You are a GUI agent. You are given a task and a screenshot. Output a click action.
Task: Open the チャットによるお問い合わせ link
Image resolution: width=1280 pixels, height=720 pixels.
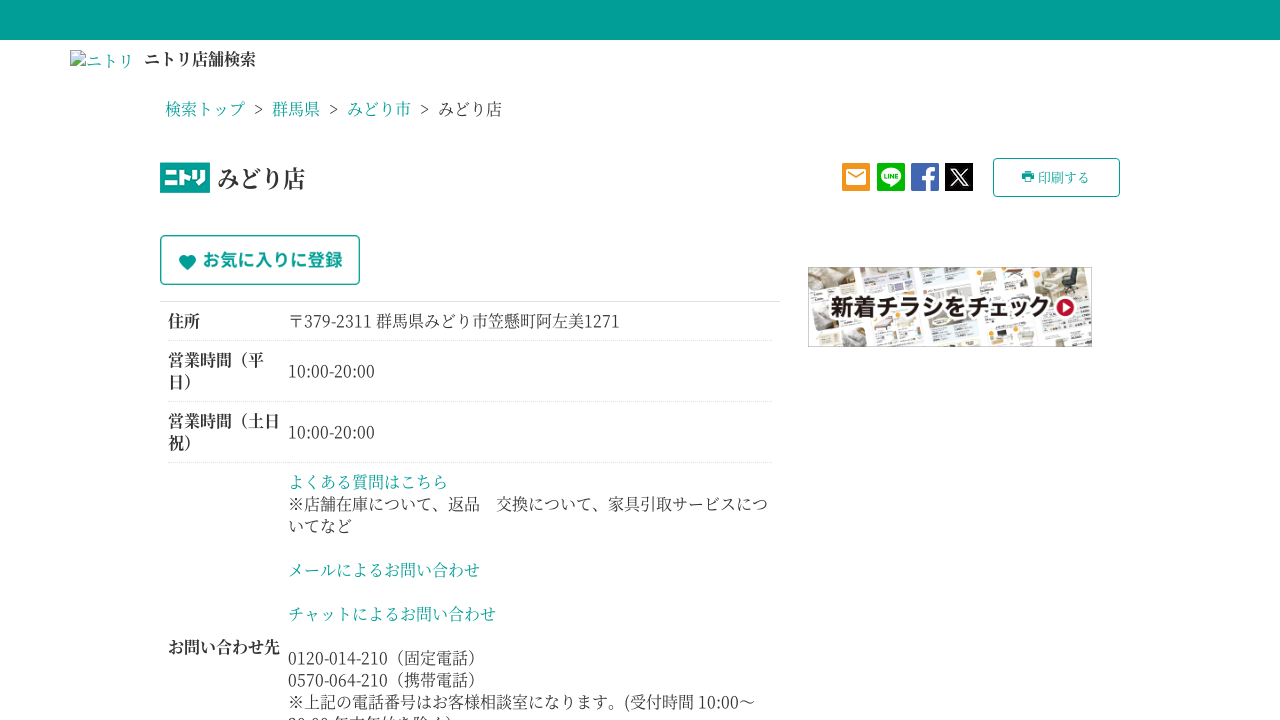click(x=392, y=614)
